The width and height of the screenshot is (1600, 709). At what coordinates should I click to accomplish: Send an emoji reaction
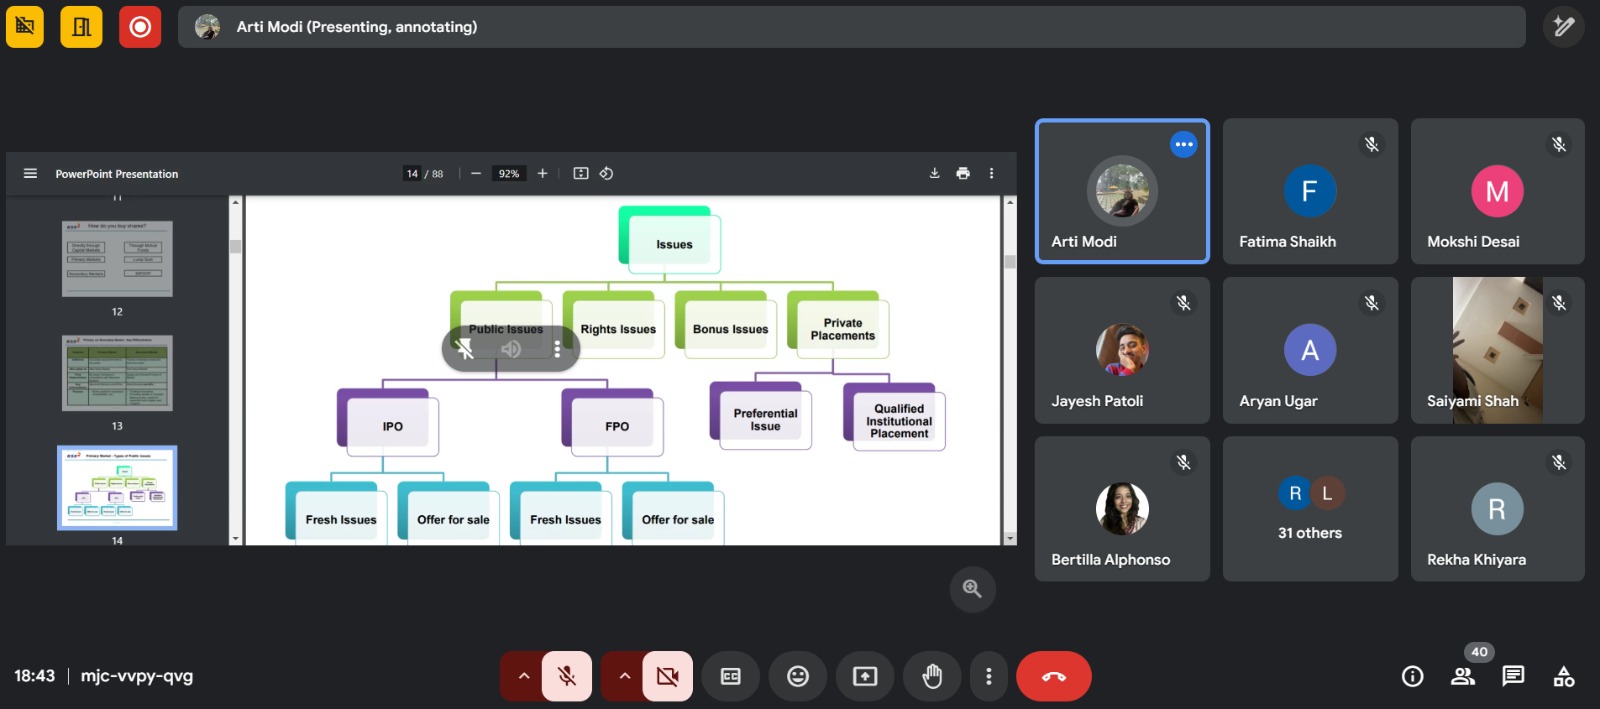pyautogui.click(x=797, y=677)
